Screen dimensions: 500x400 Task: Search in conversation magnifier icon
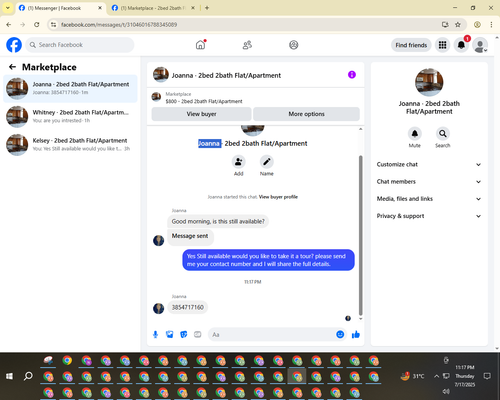[443, 134]
